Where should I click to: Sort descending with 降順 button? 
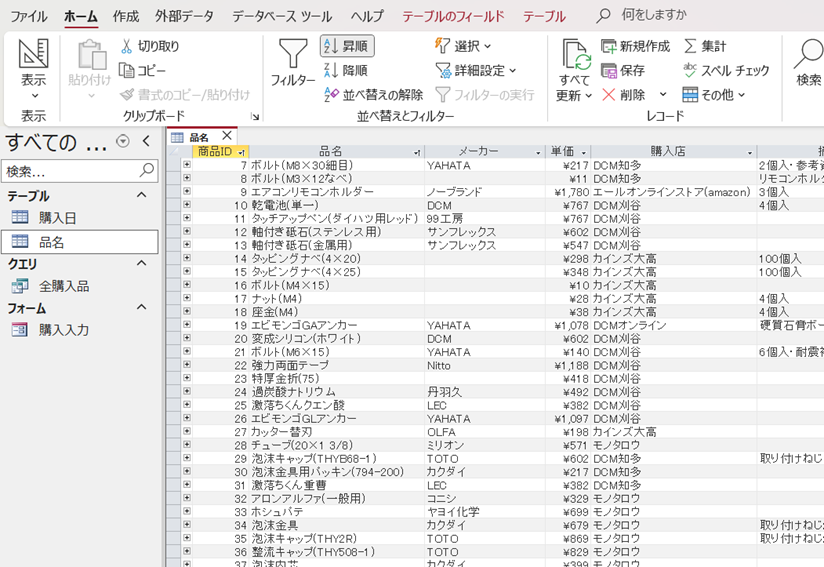[347, 70]
